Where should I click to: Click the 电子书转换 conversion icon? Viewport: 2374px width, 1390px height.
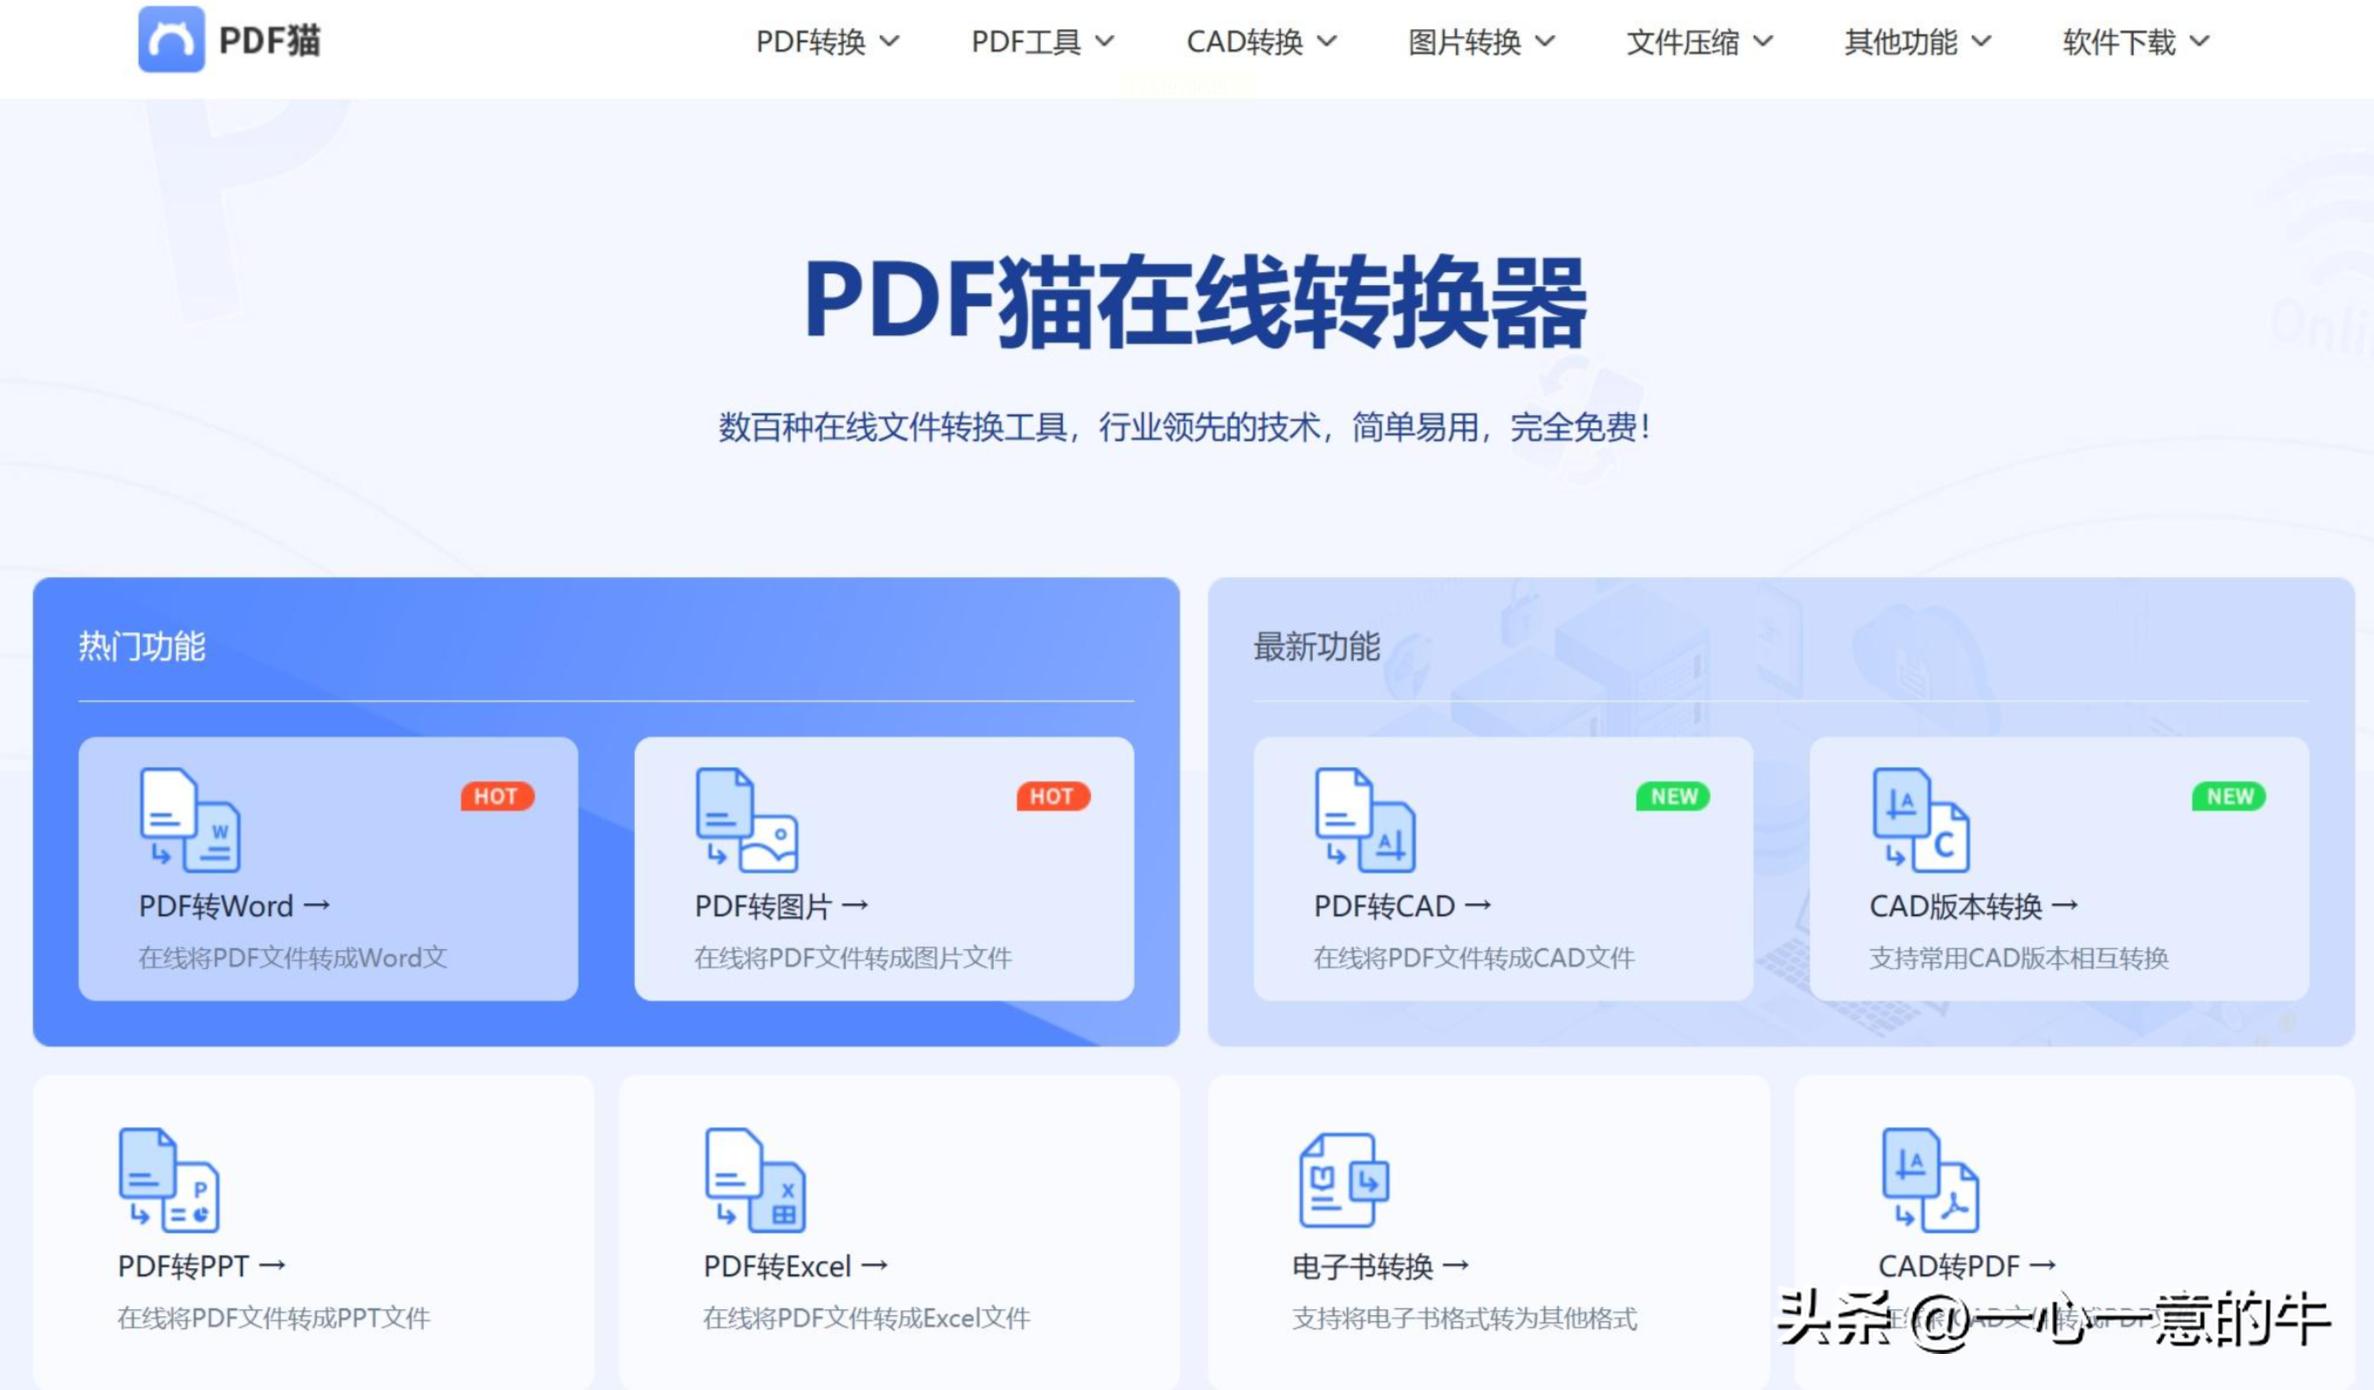coord(1345,1185)
